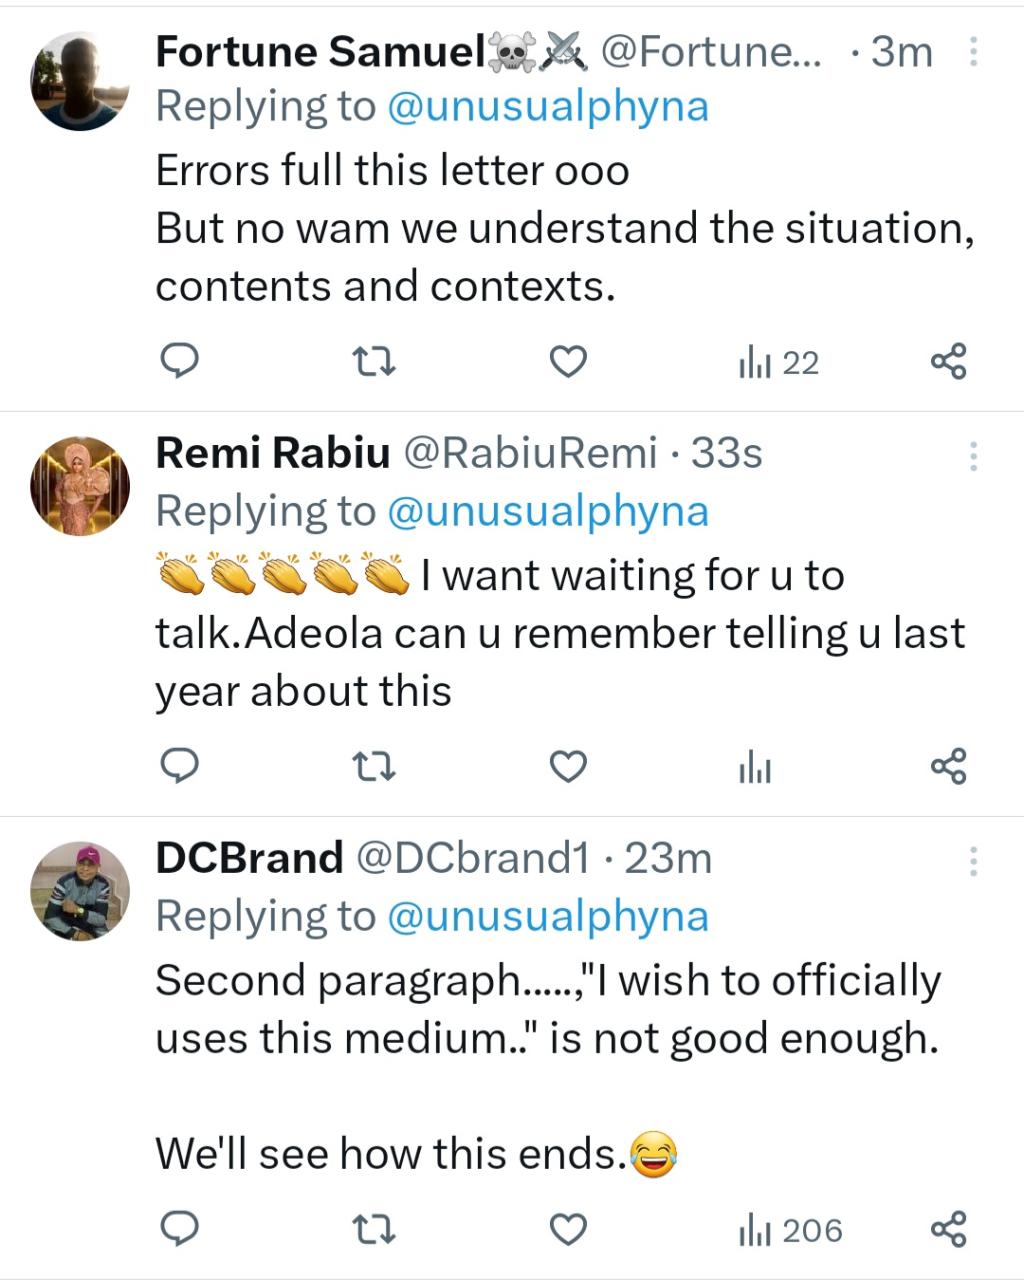Click the retweet icon under Remi Rabiu's reply

[x=374, y=767]
